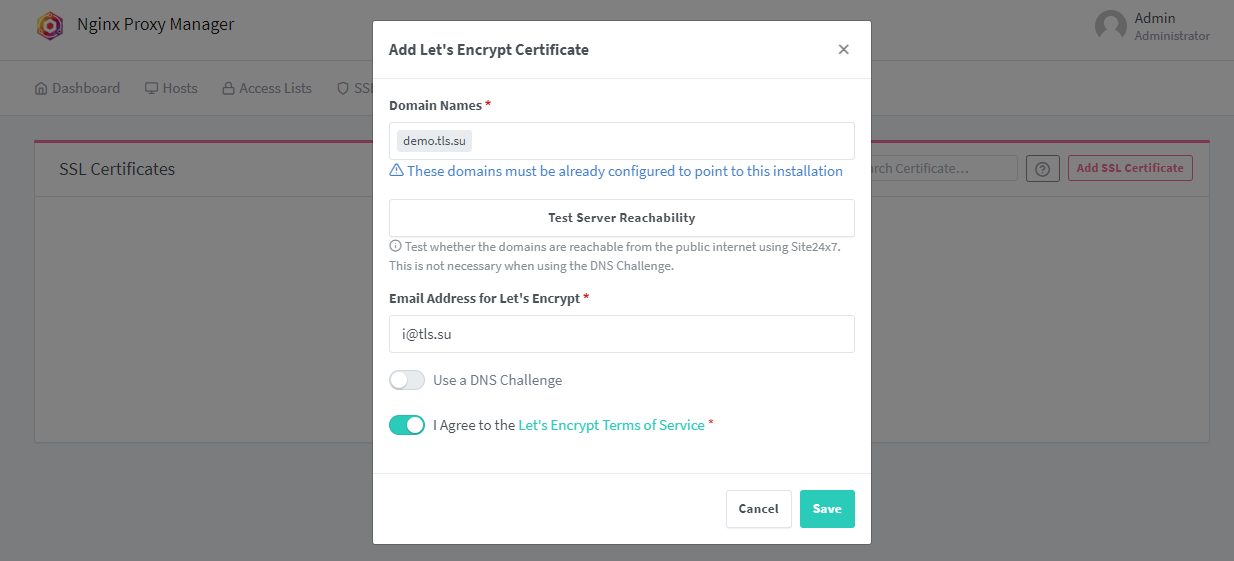Open the help question mark icon
This screenshot has width=1234, height=561.
point(1043,168)
